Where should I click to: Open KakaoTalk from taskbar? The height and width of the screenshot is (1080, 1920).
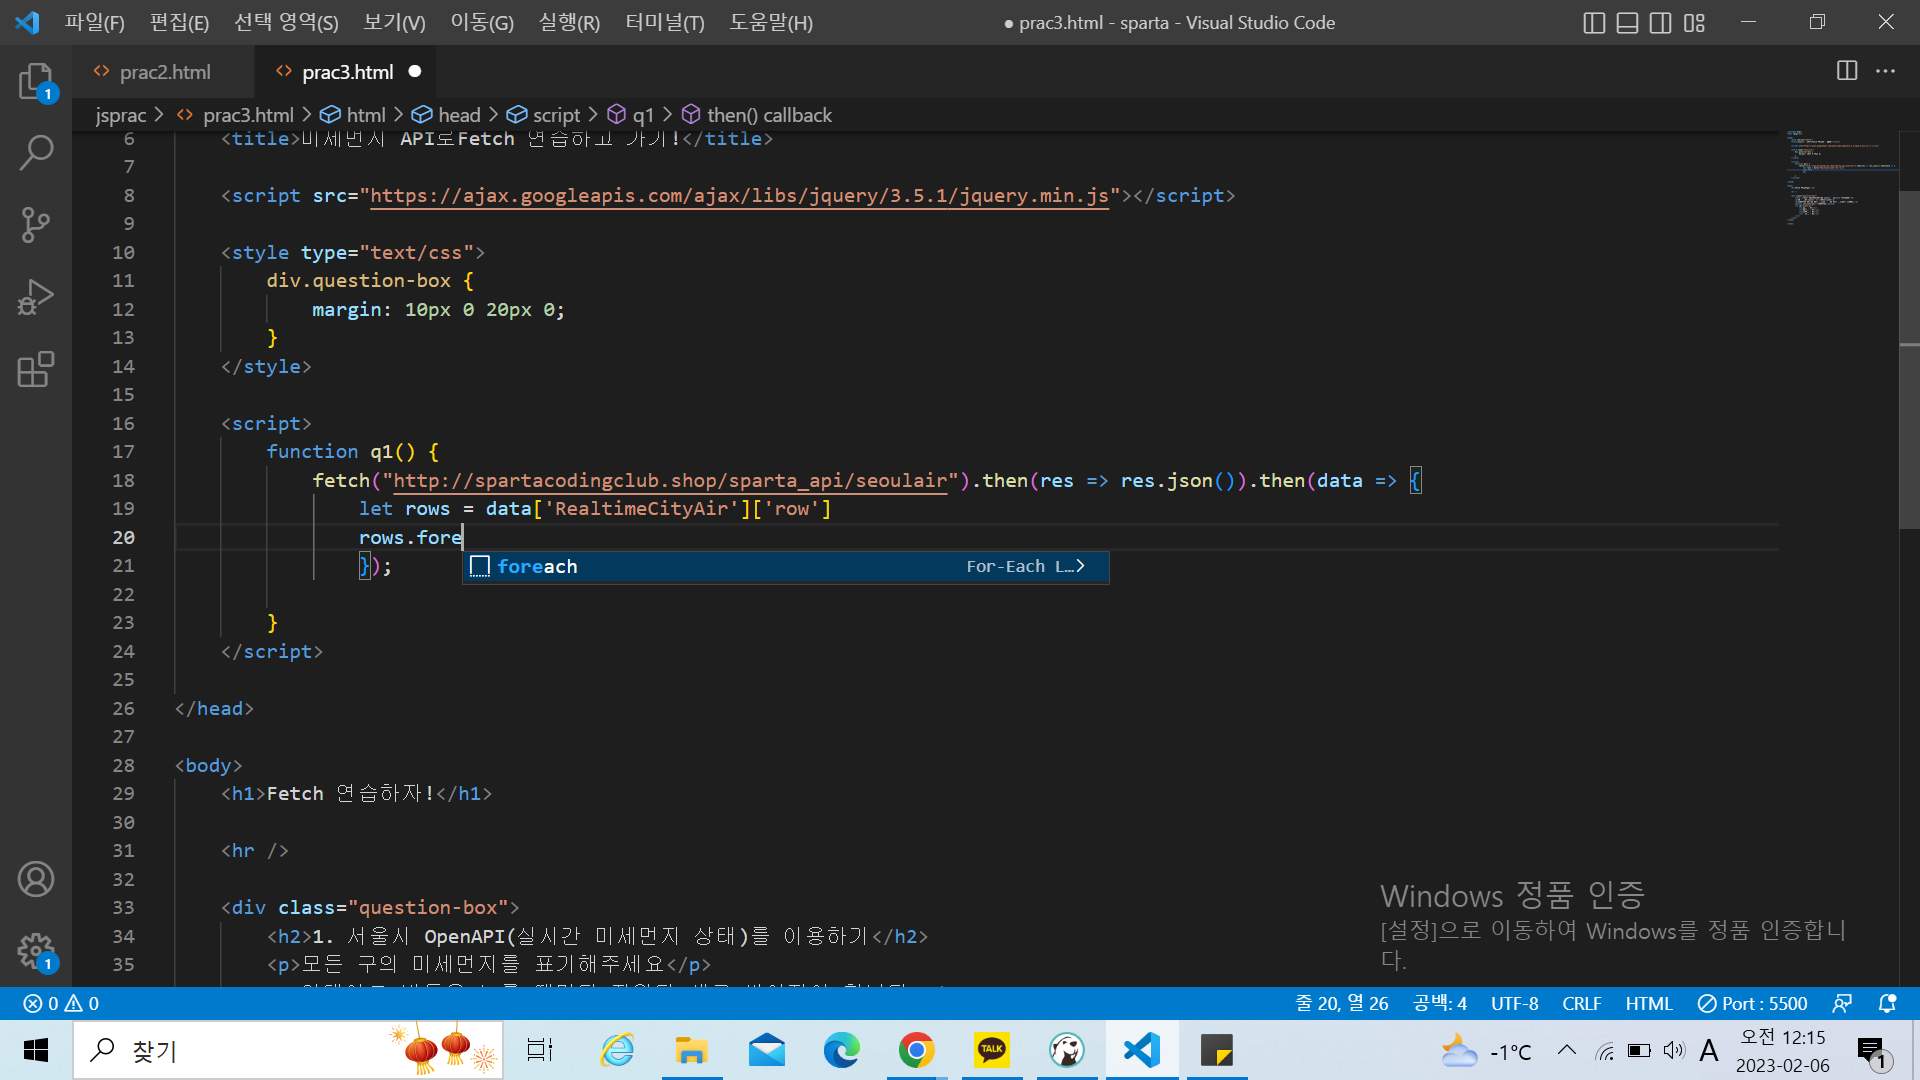991,1050
